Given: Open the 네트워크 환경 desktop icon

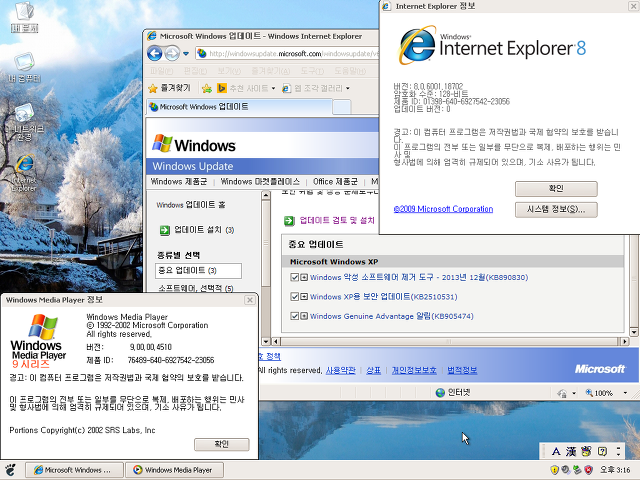Looking at the screenshot, I should point(24,122).
